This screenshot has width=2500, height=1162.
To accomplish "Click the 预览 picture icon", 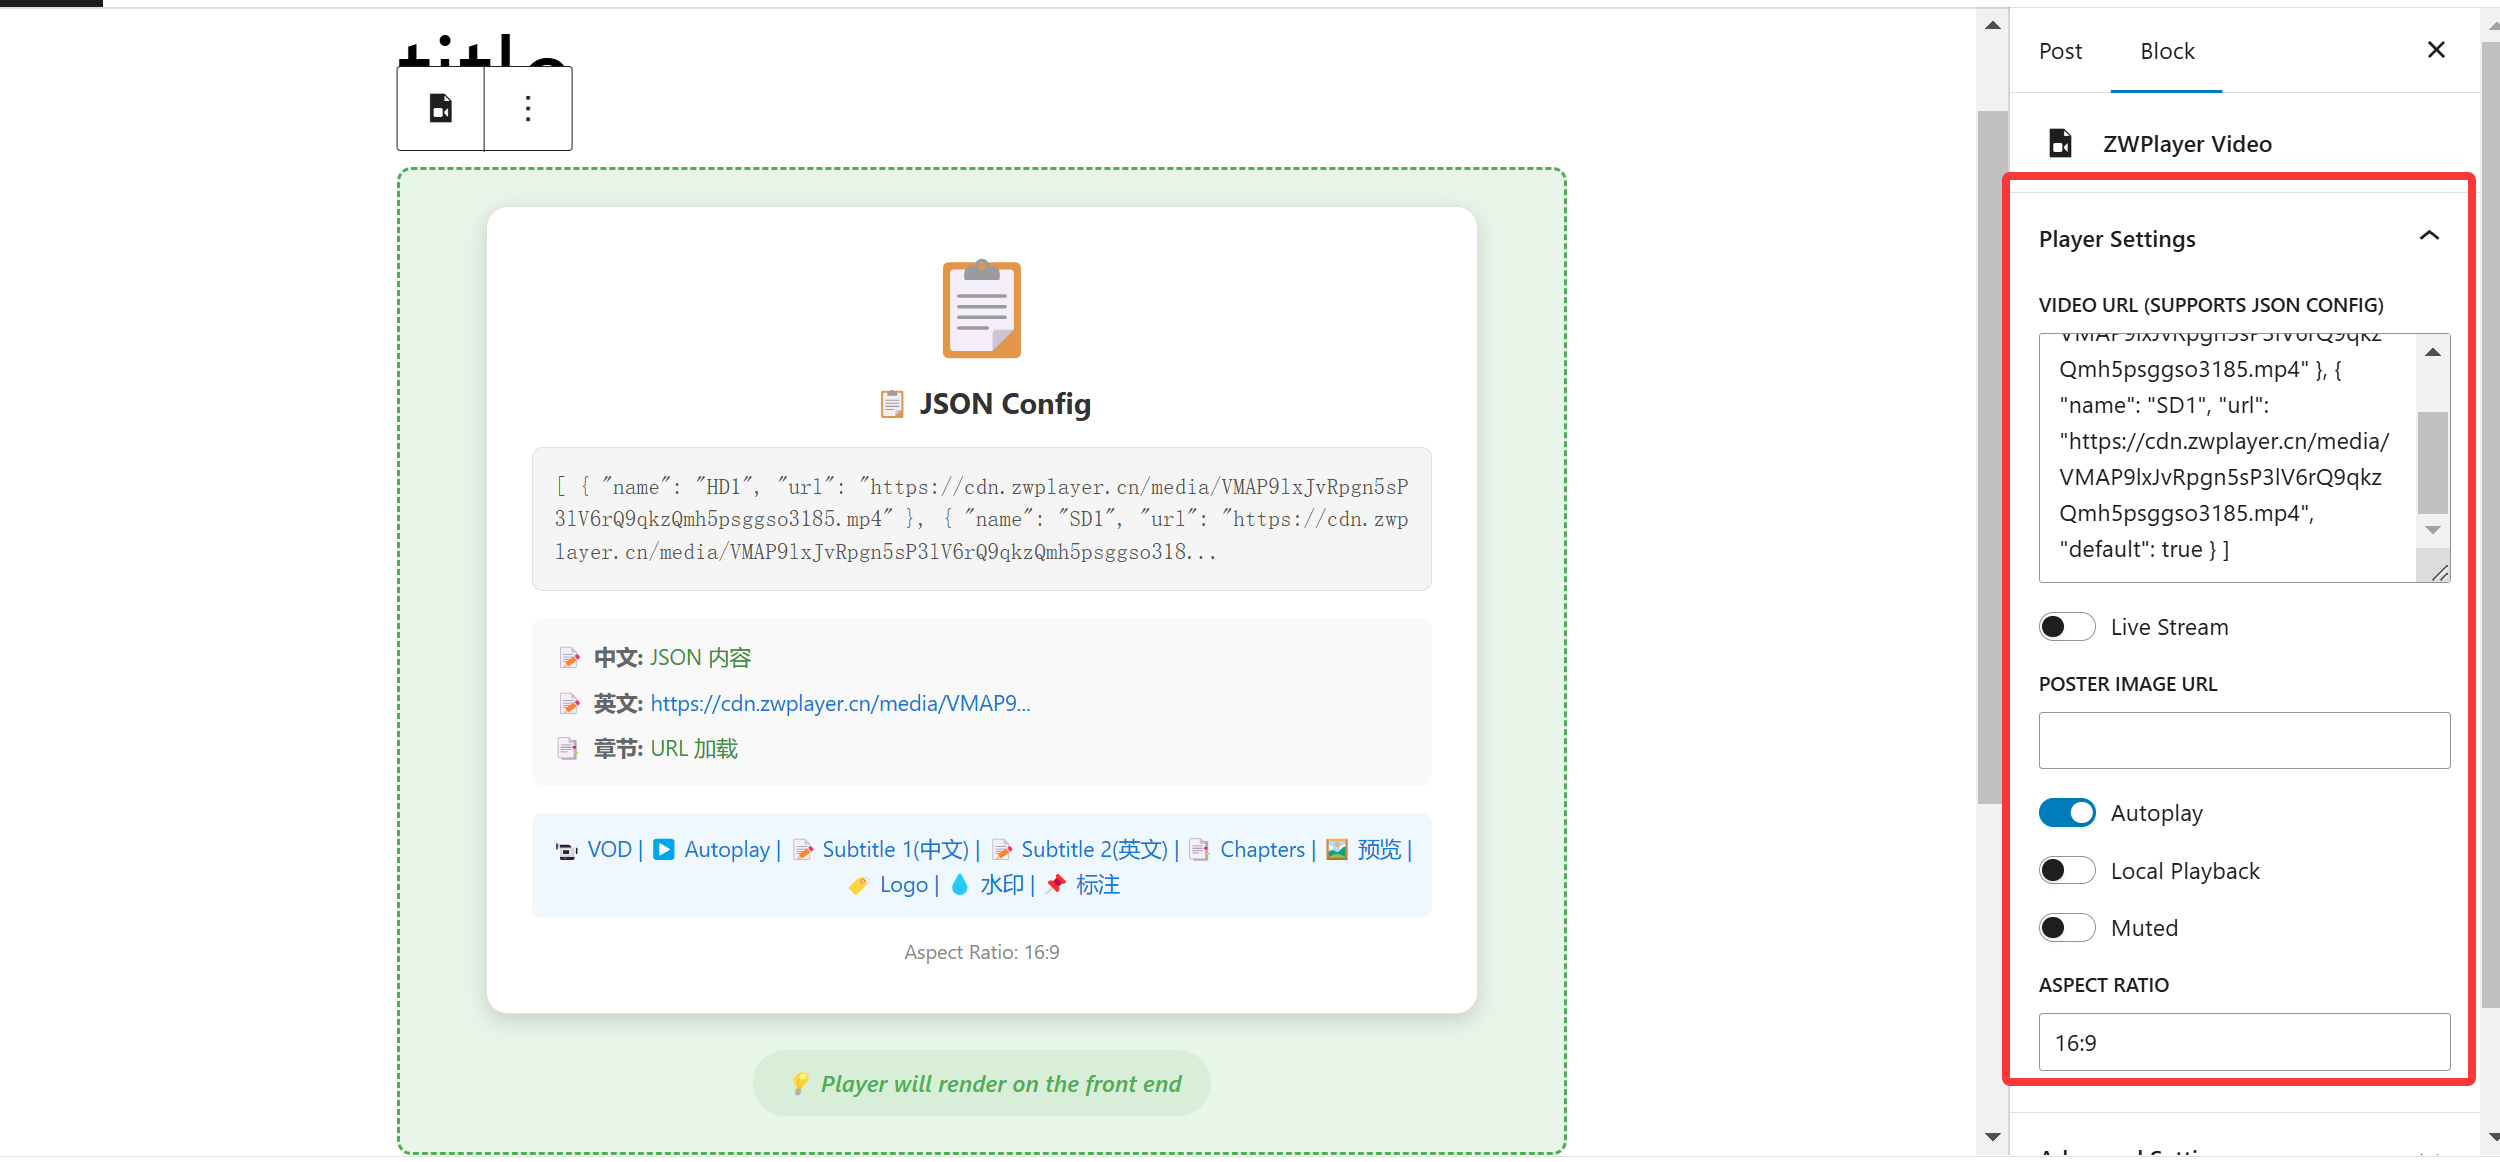I will pos(1337,849).
